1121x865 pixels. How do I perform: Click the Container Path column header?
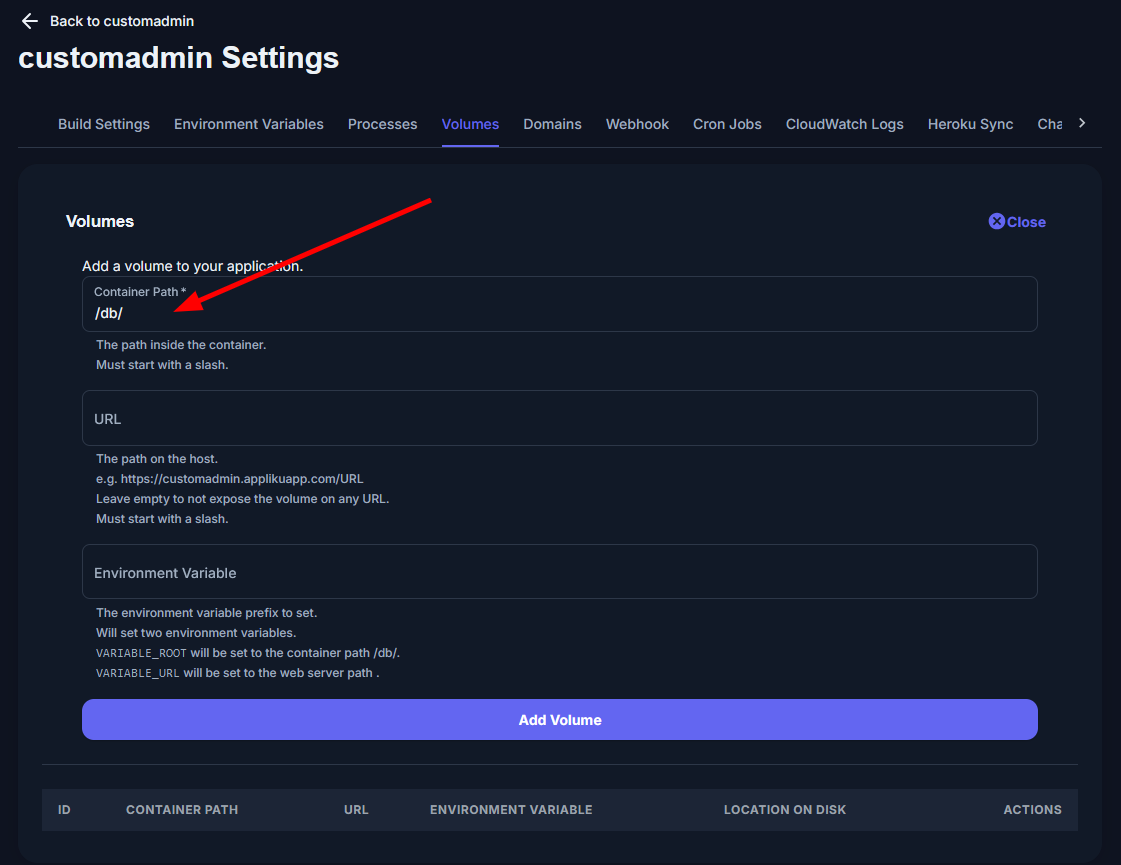pyautogui.click(x=182, y=809)
